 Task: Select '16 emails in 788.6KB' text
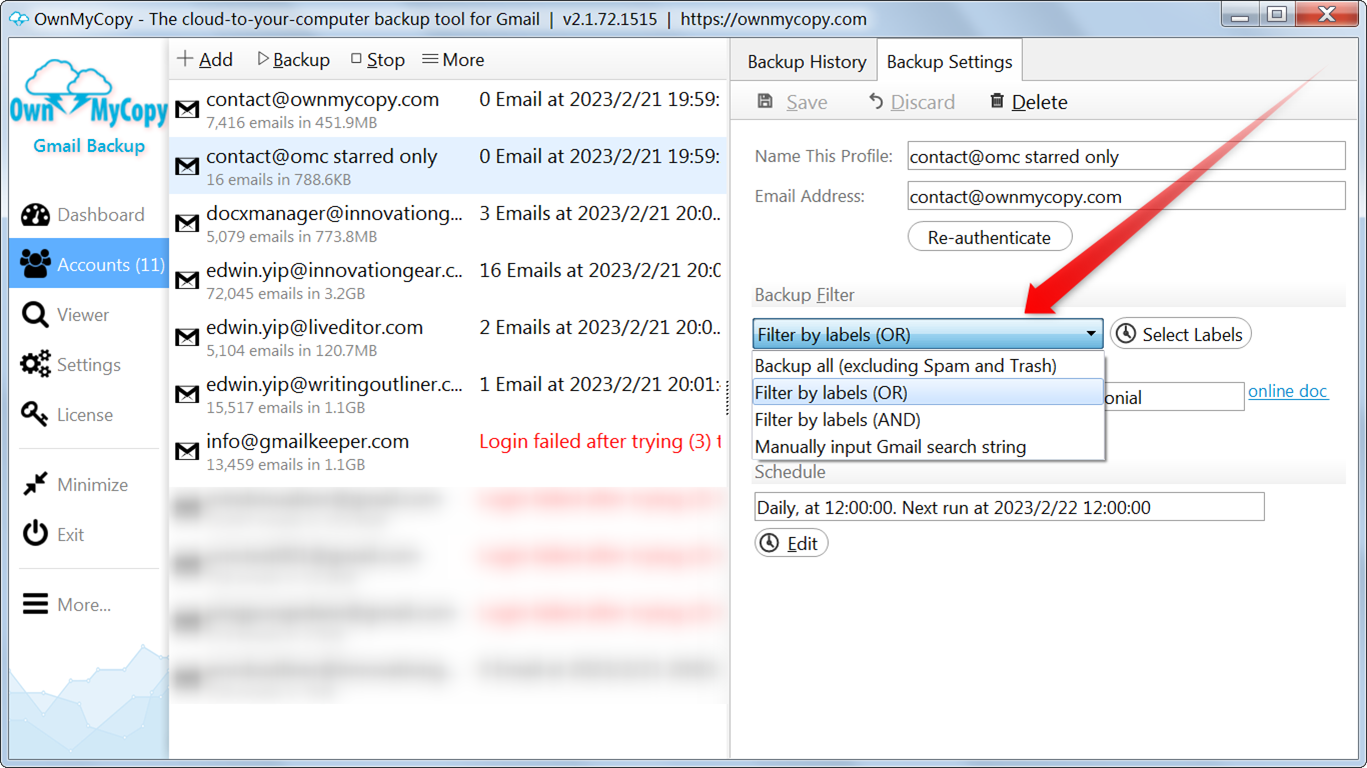(x=279, y=179)
